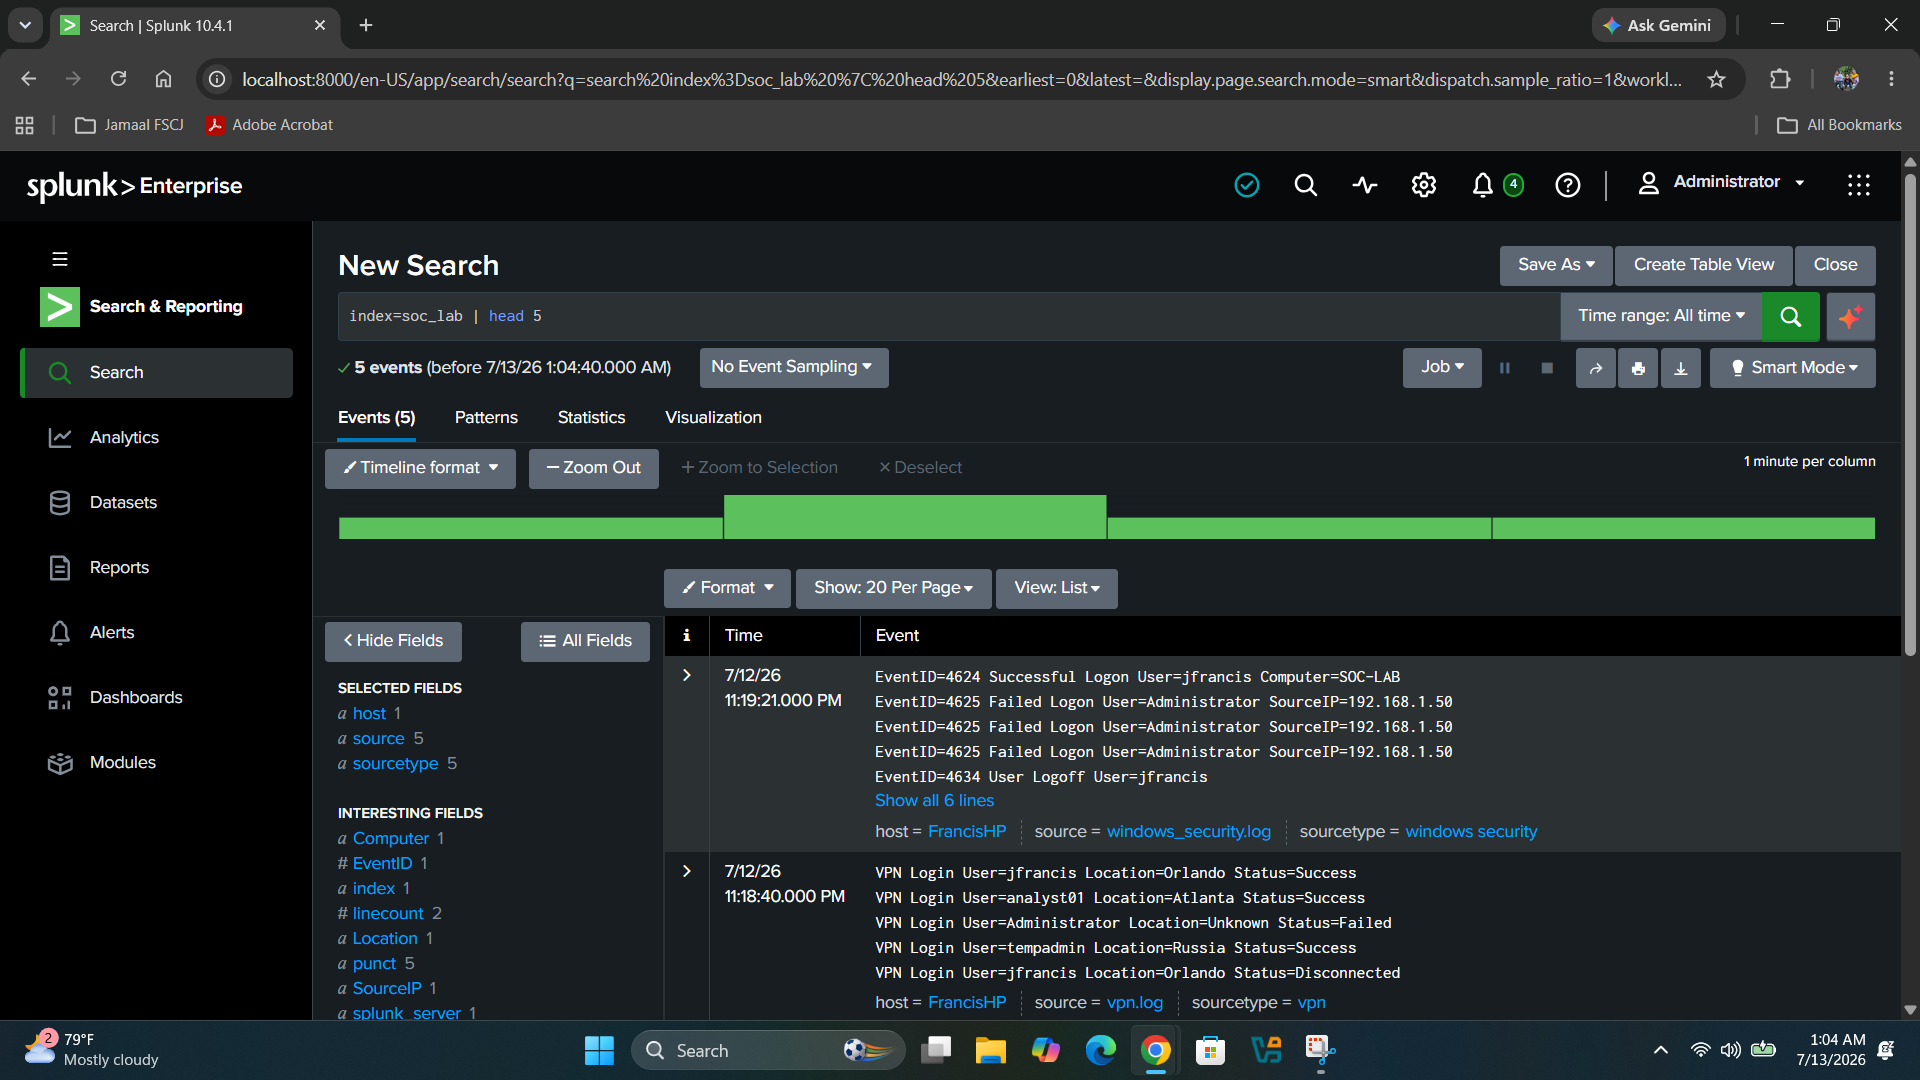Open the Show: 20 Per Page dropdown
Viewport: 1920px width, 1080px height.
click(893, 588)
